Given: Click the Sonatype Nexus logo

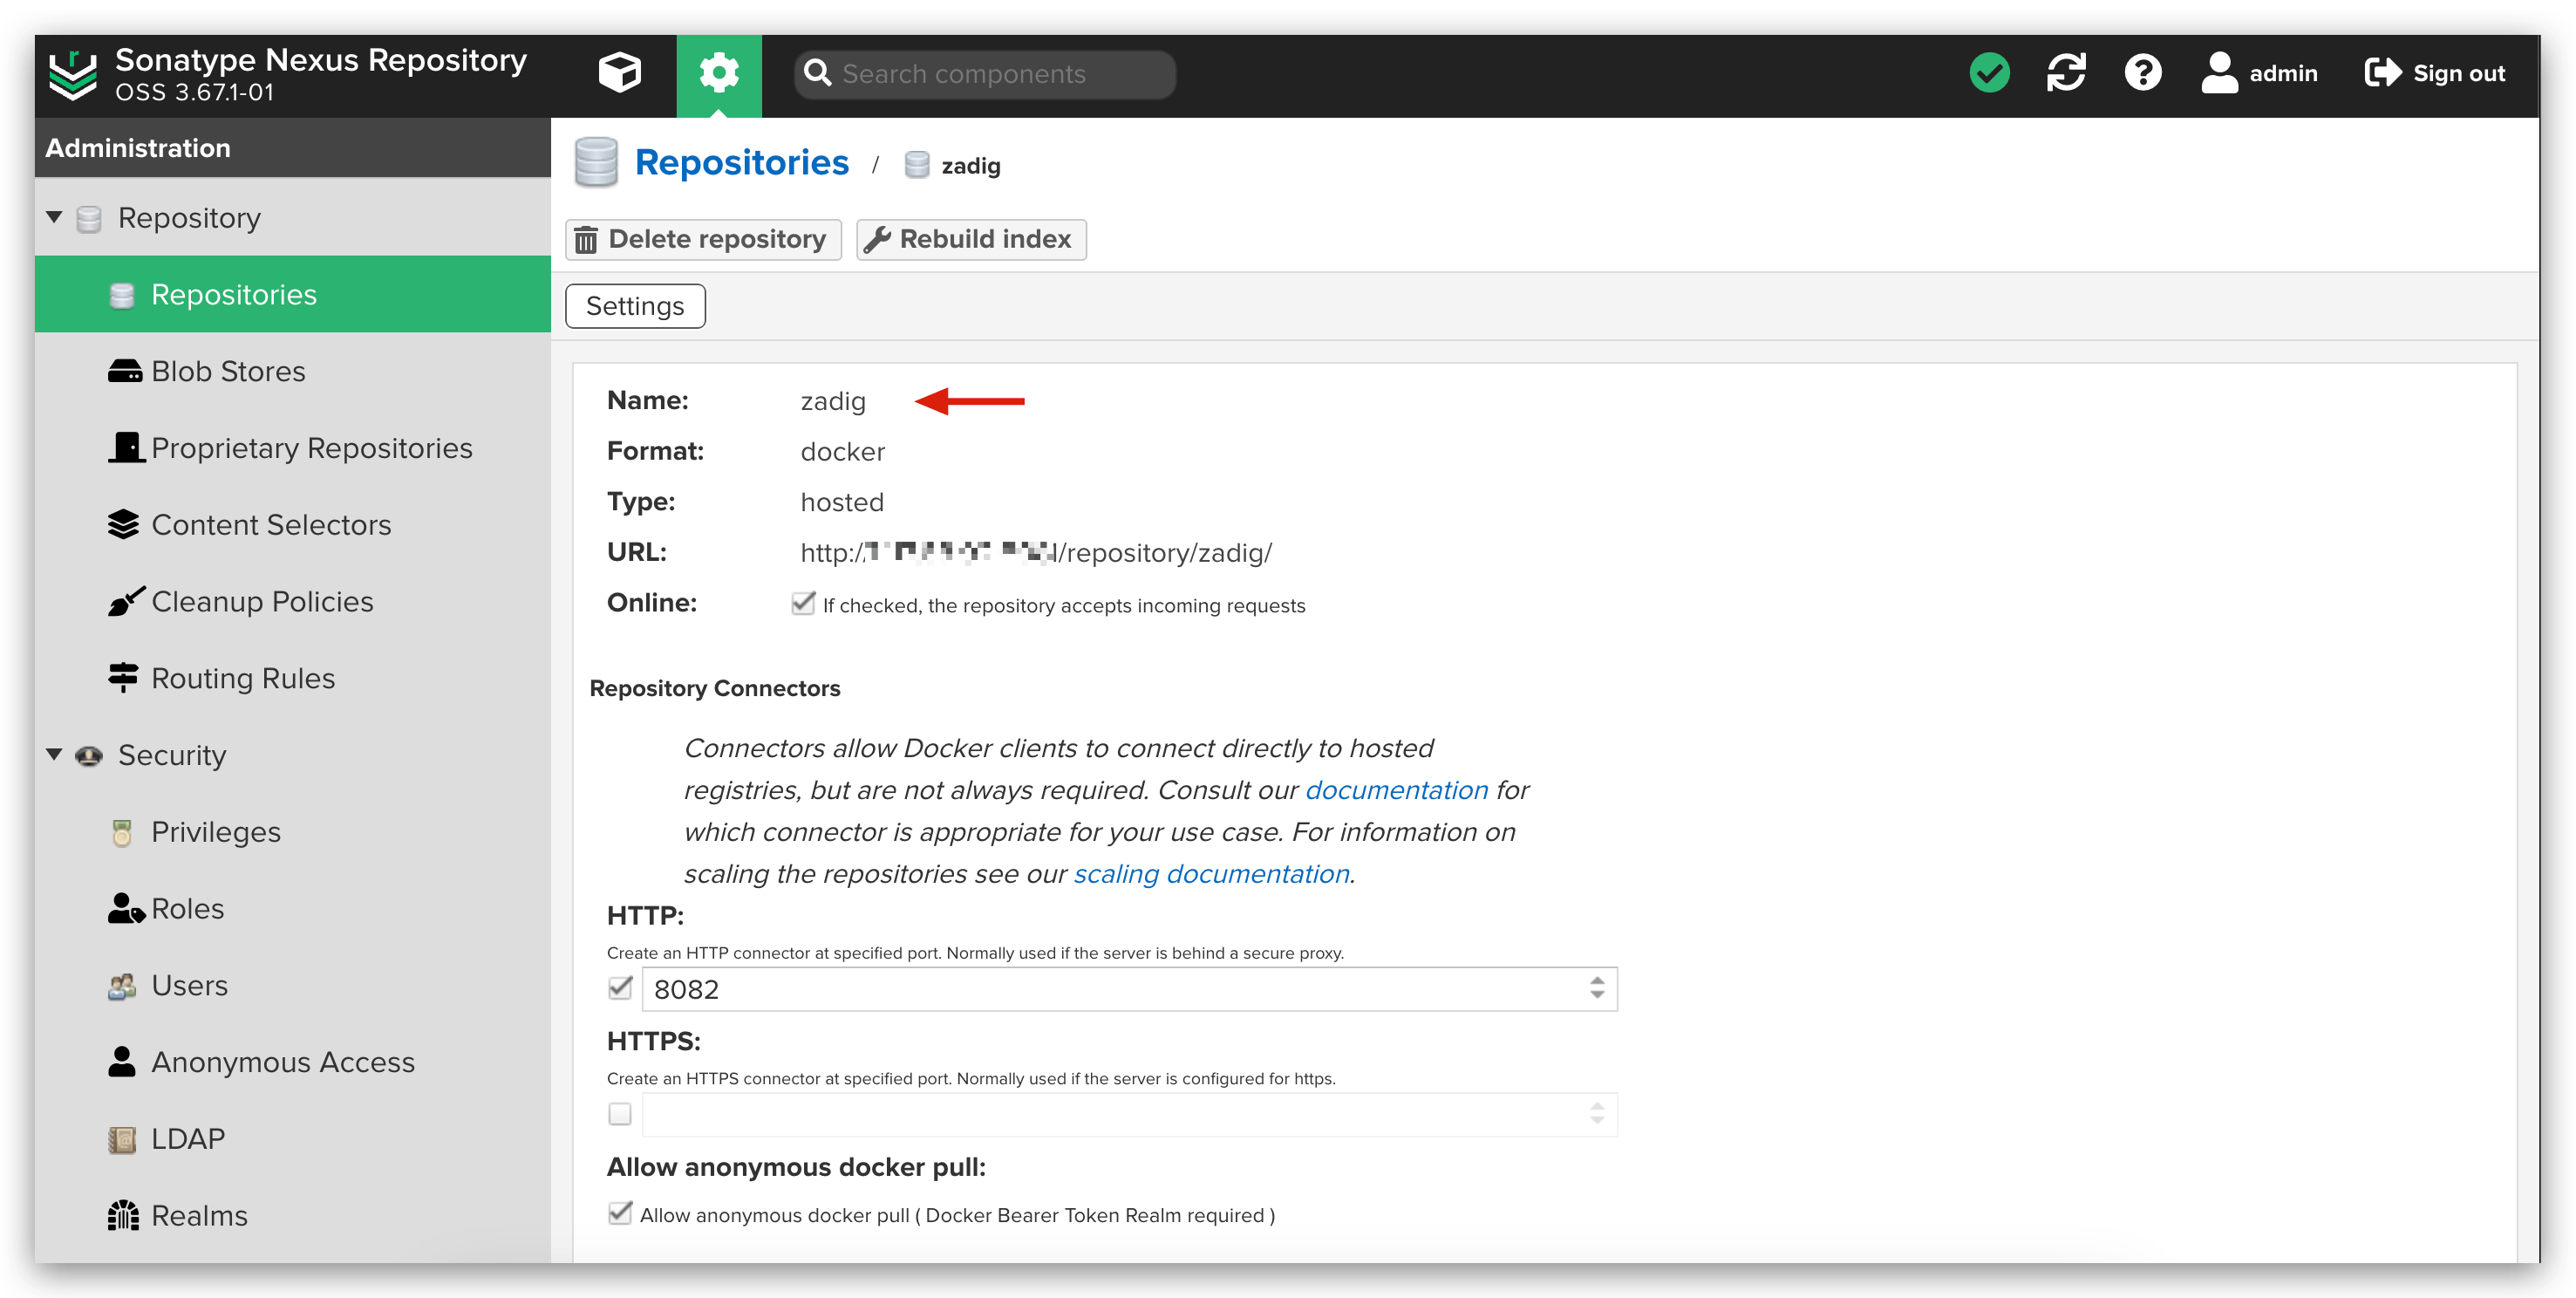Looking at the screenshot, I should [73, 74].
